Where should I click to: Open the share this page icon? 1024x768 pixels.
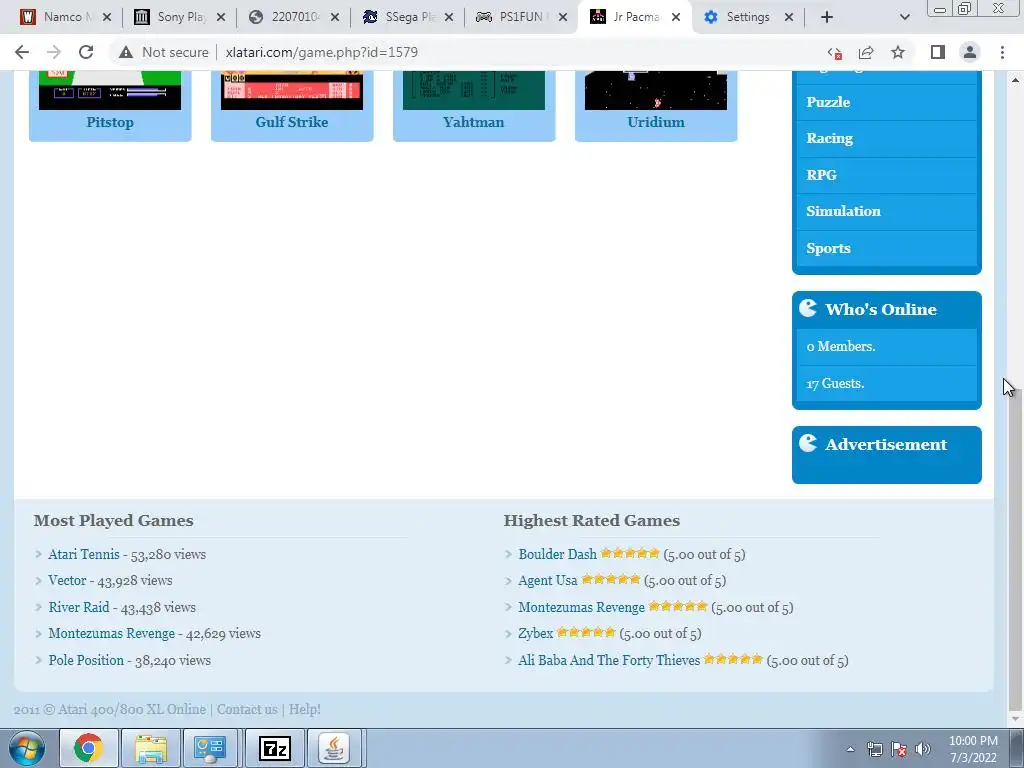866,52
